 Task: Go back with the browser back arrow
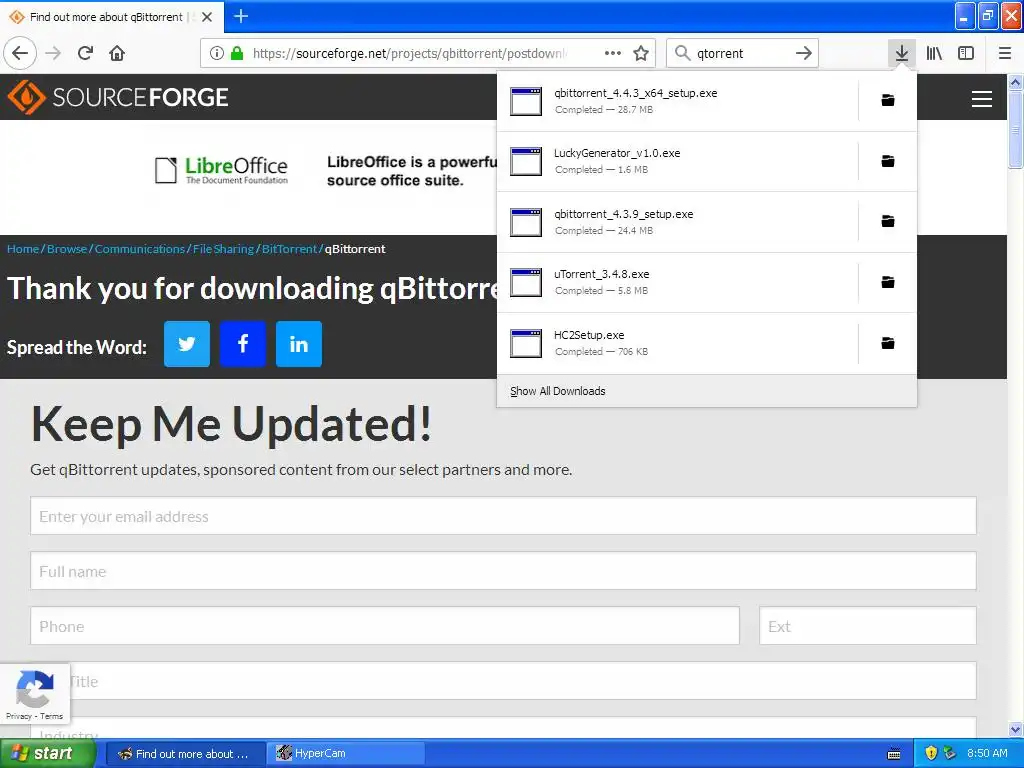[20, 53]
